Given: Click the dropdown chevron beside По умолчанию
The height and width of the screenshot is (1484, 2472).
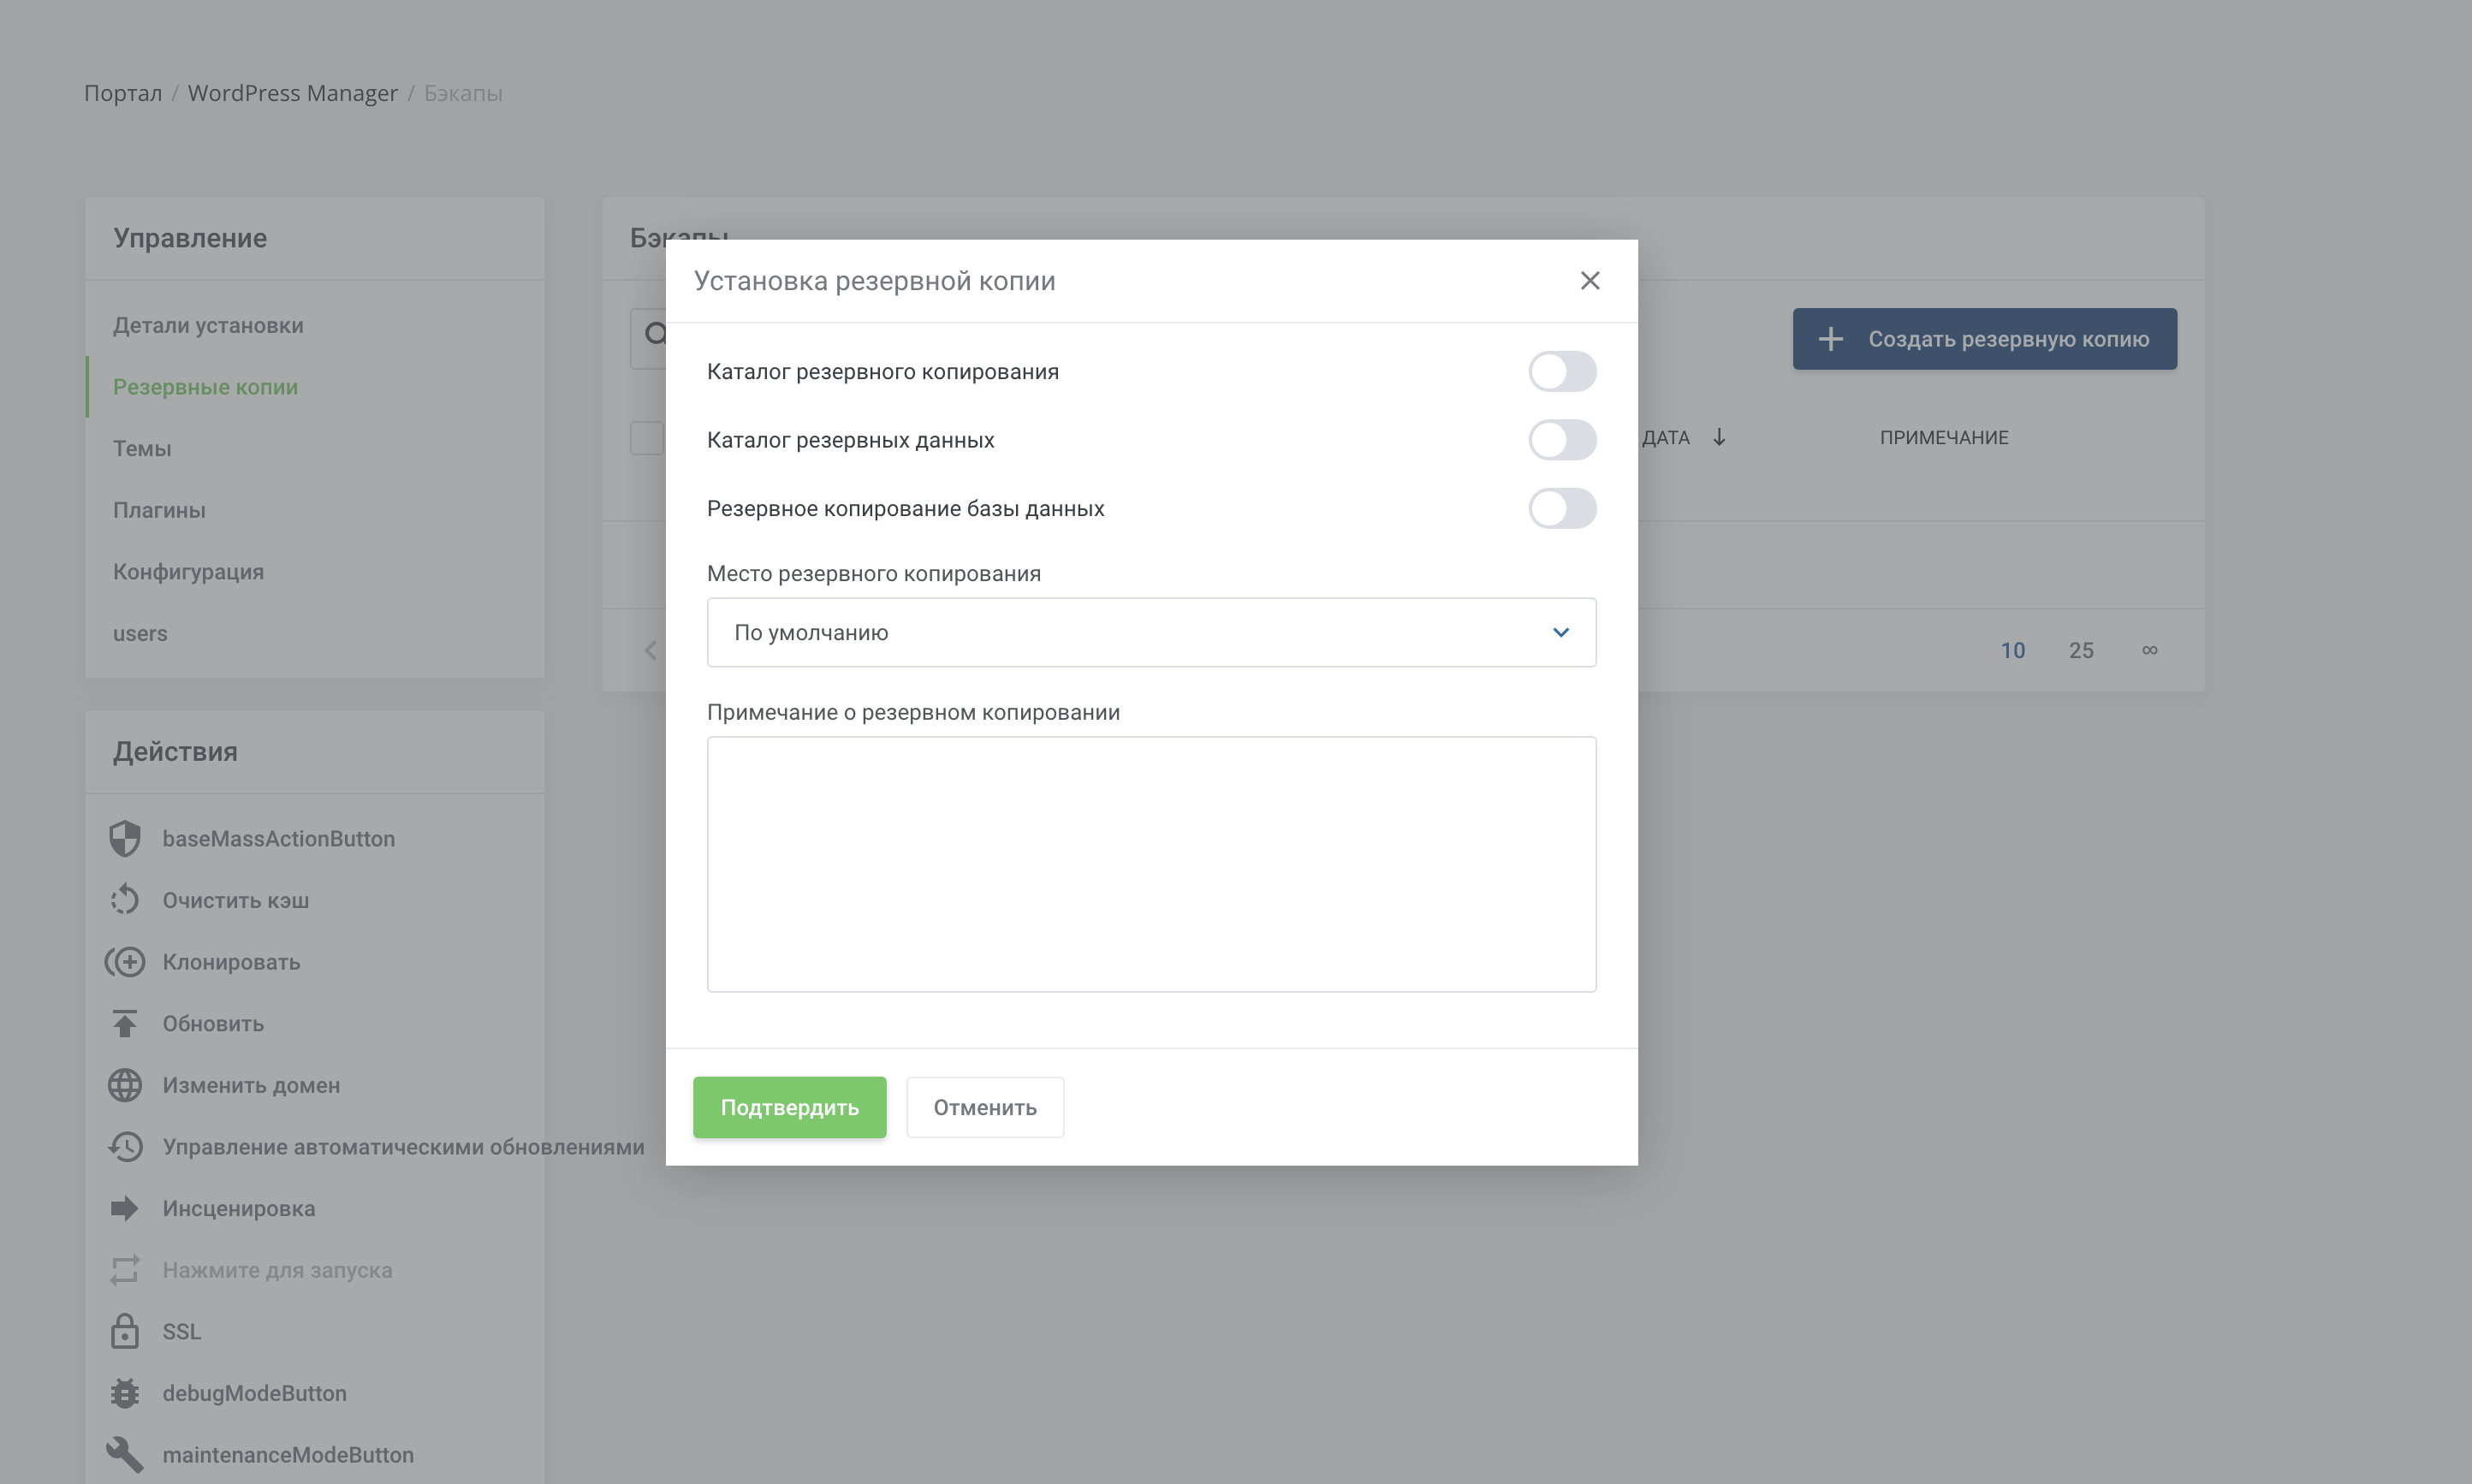Looking at the screenshot, I should click(x=1561, y=632).
